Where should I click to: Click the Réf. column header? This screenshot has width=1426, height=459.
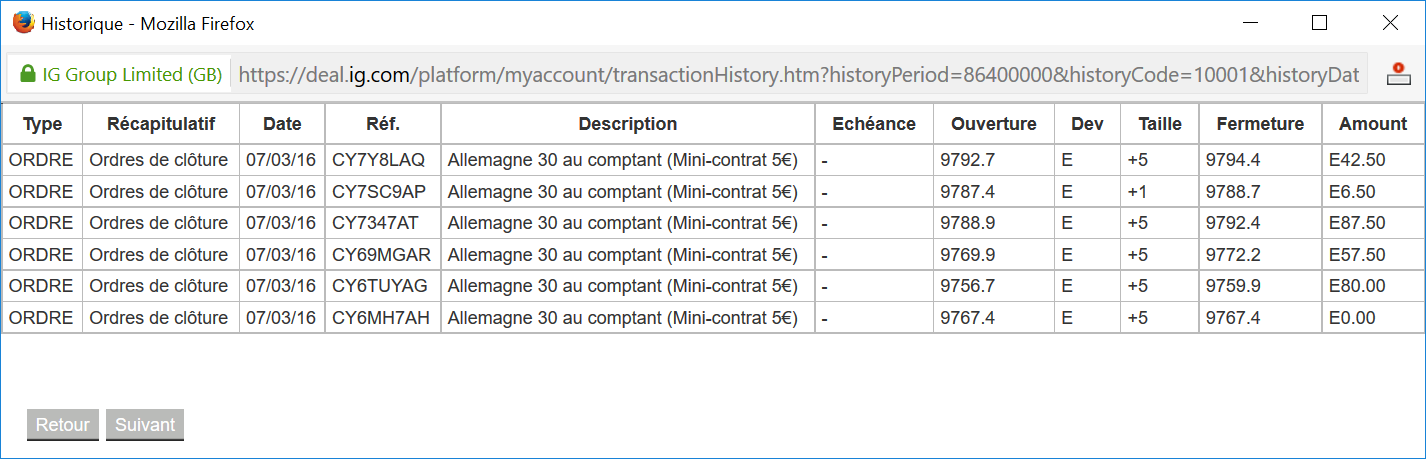point(382,124)
